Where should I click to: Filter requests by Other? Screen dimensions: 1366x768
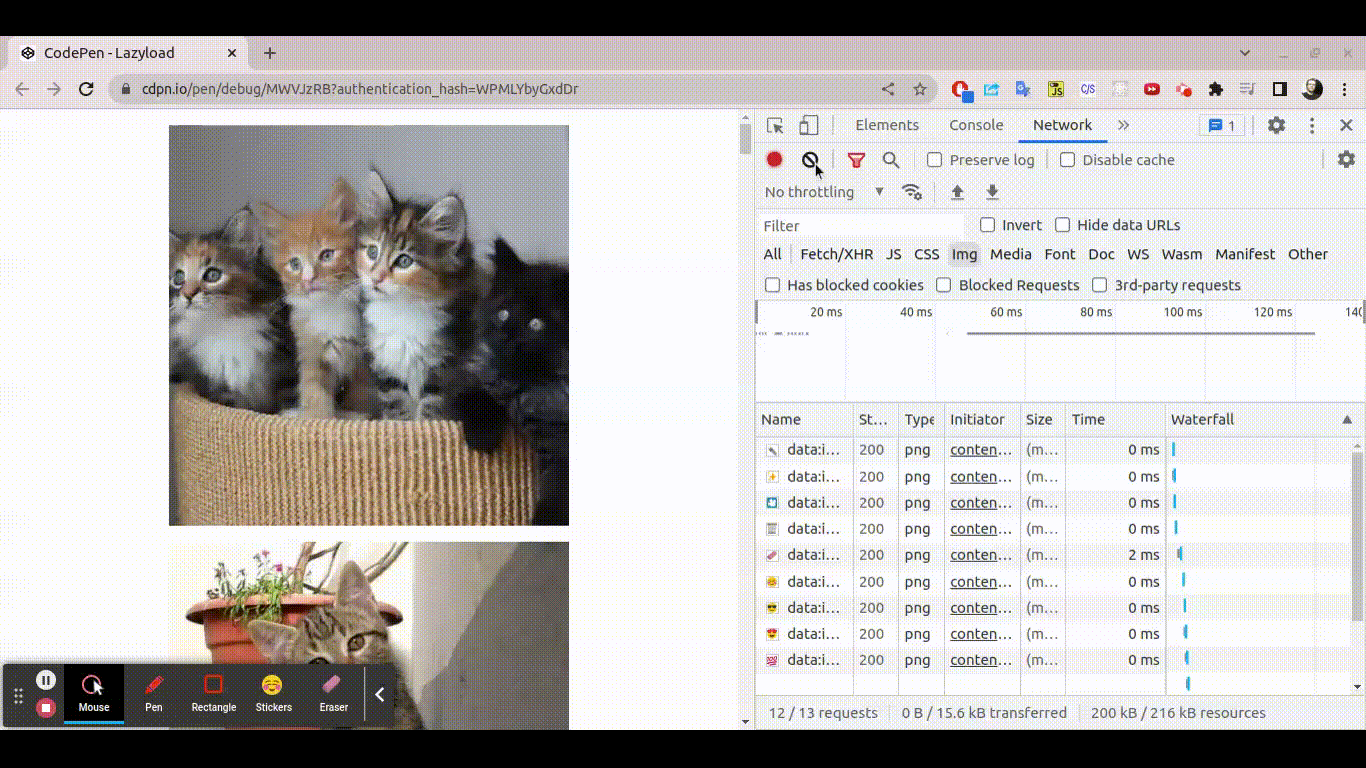pos(1308,254)
